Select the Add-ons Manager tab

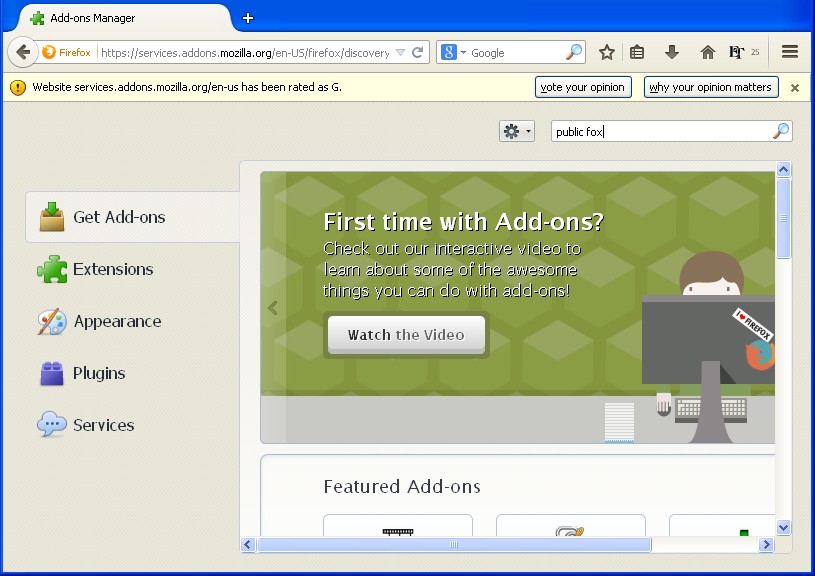click(x=125, y=18)
